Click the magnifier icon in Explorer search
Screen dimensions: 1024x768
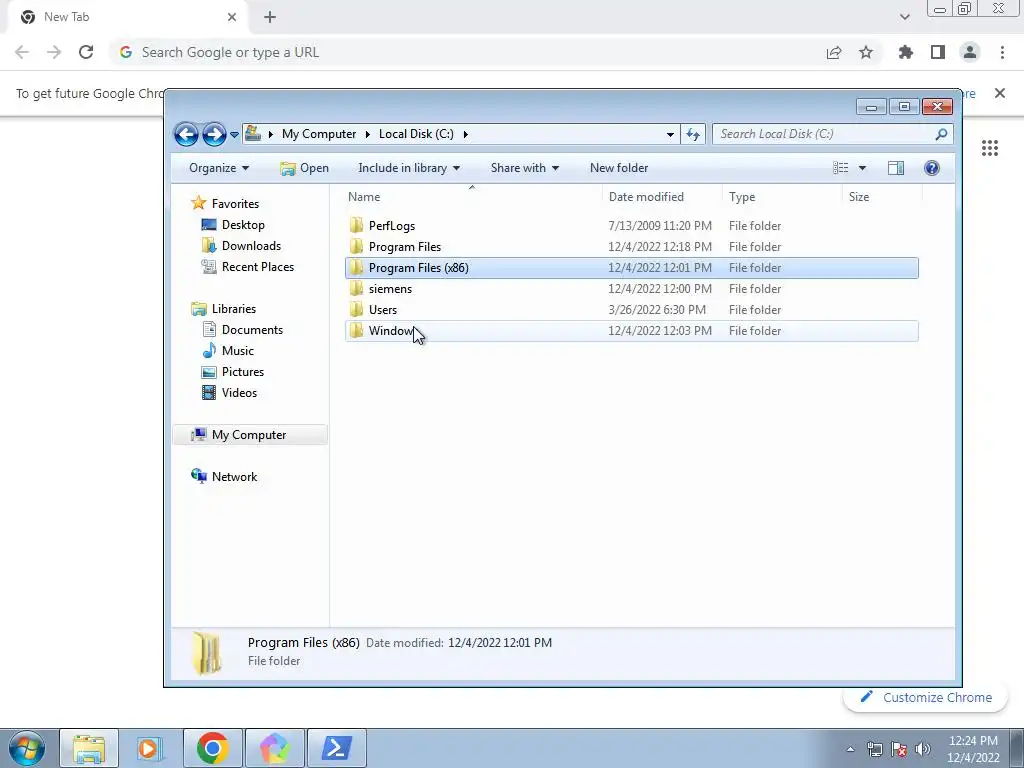tap(941, 134)
